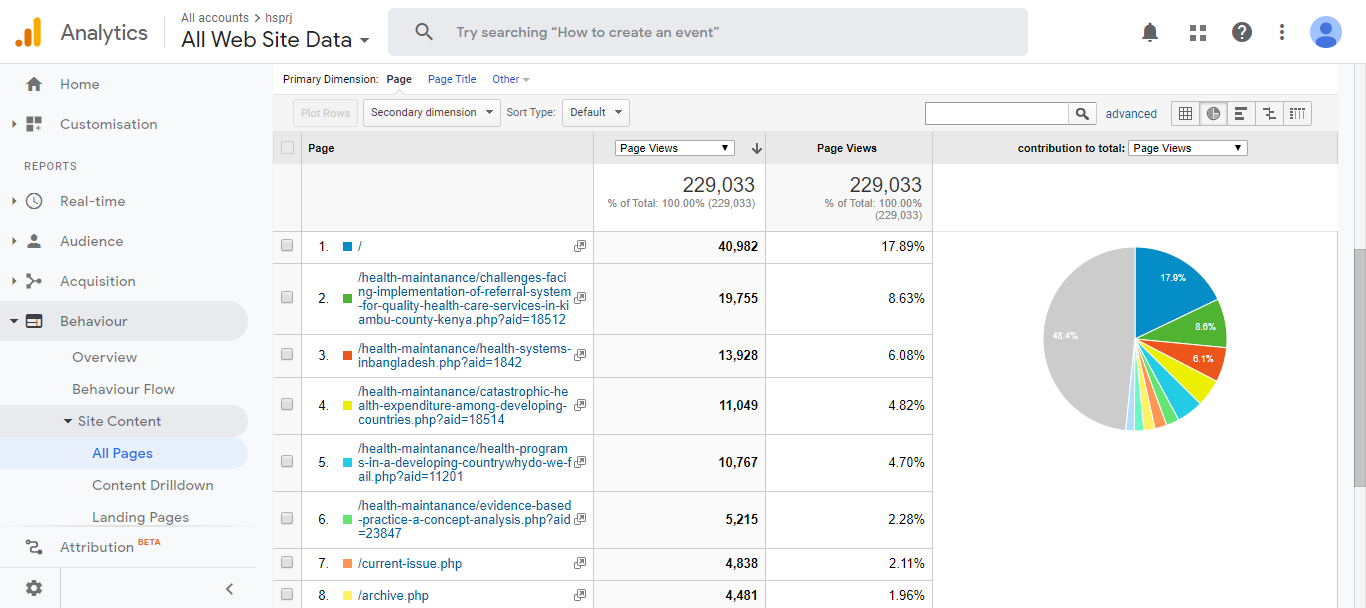The height and width of the screenshot is (608, 1366).
Task: Open the Sort Type Default dropdown
Action: coord(595,112)
